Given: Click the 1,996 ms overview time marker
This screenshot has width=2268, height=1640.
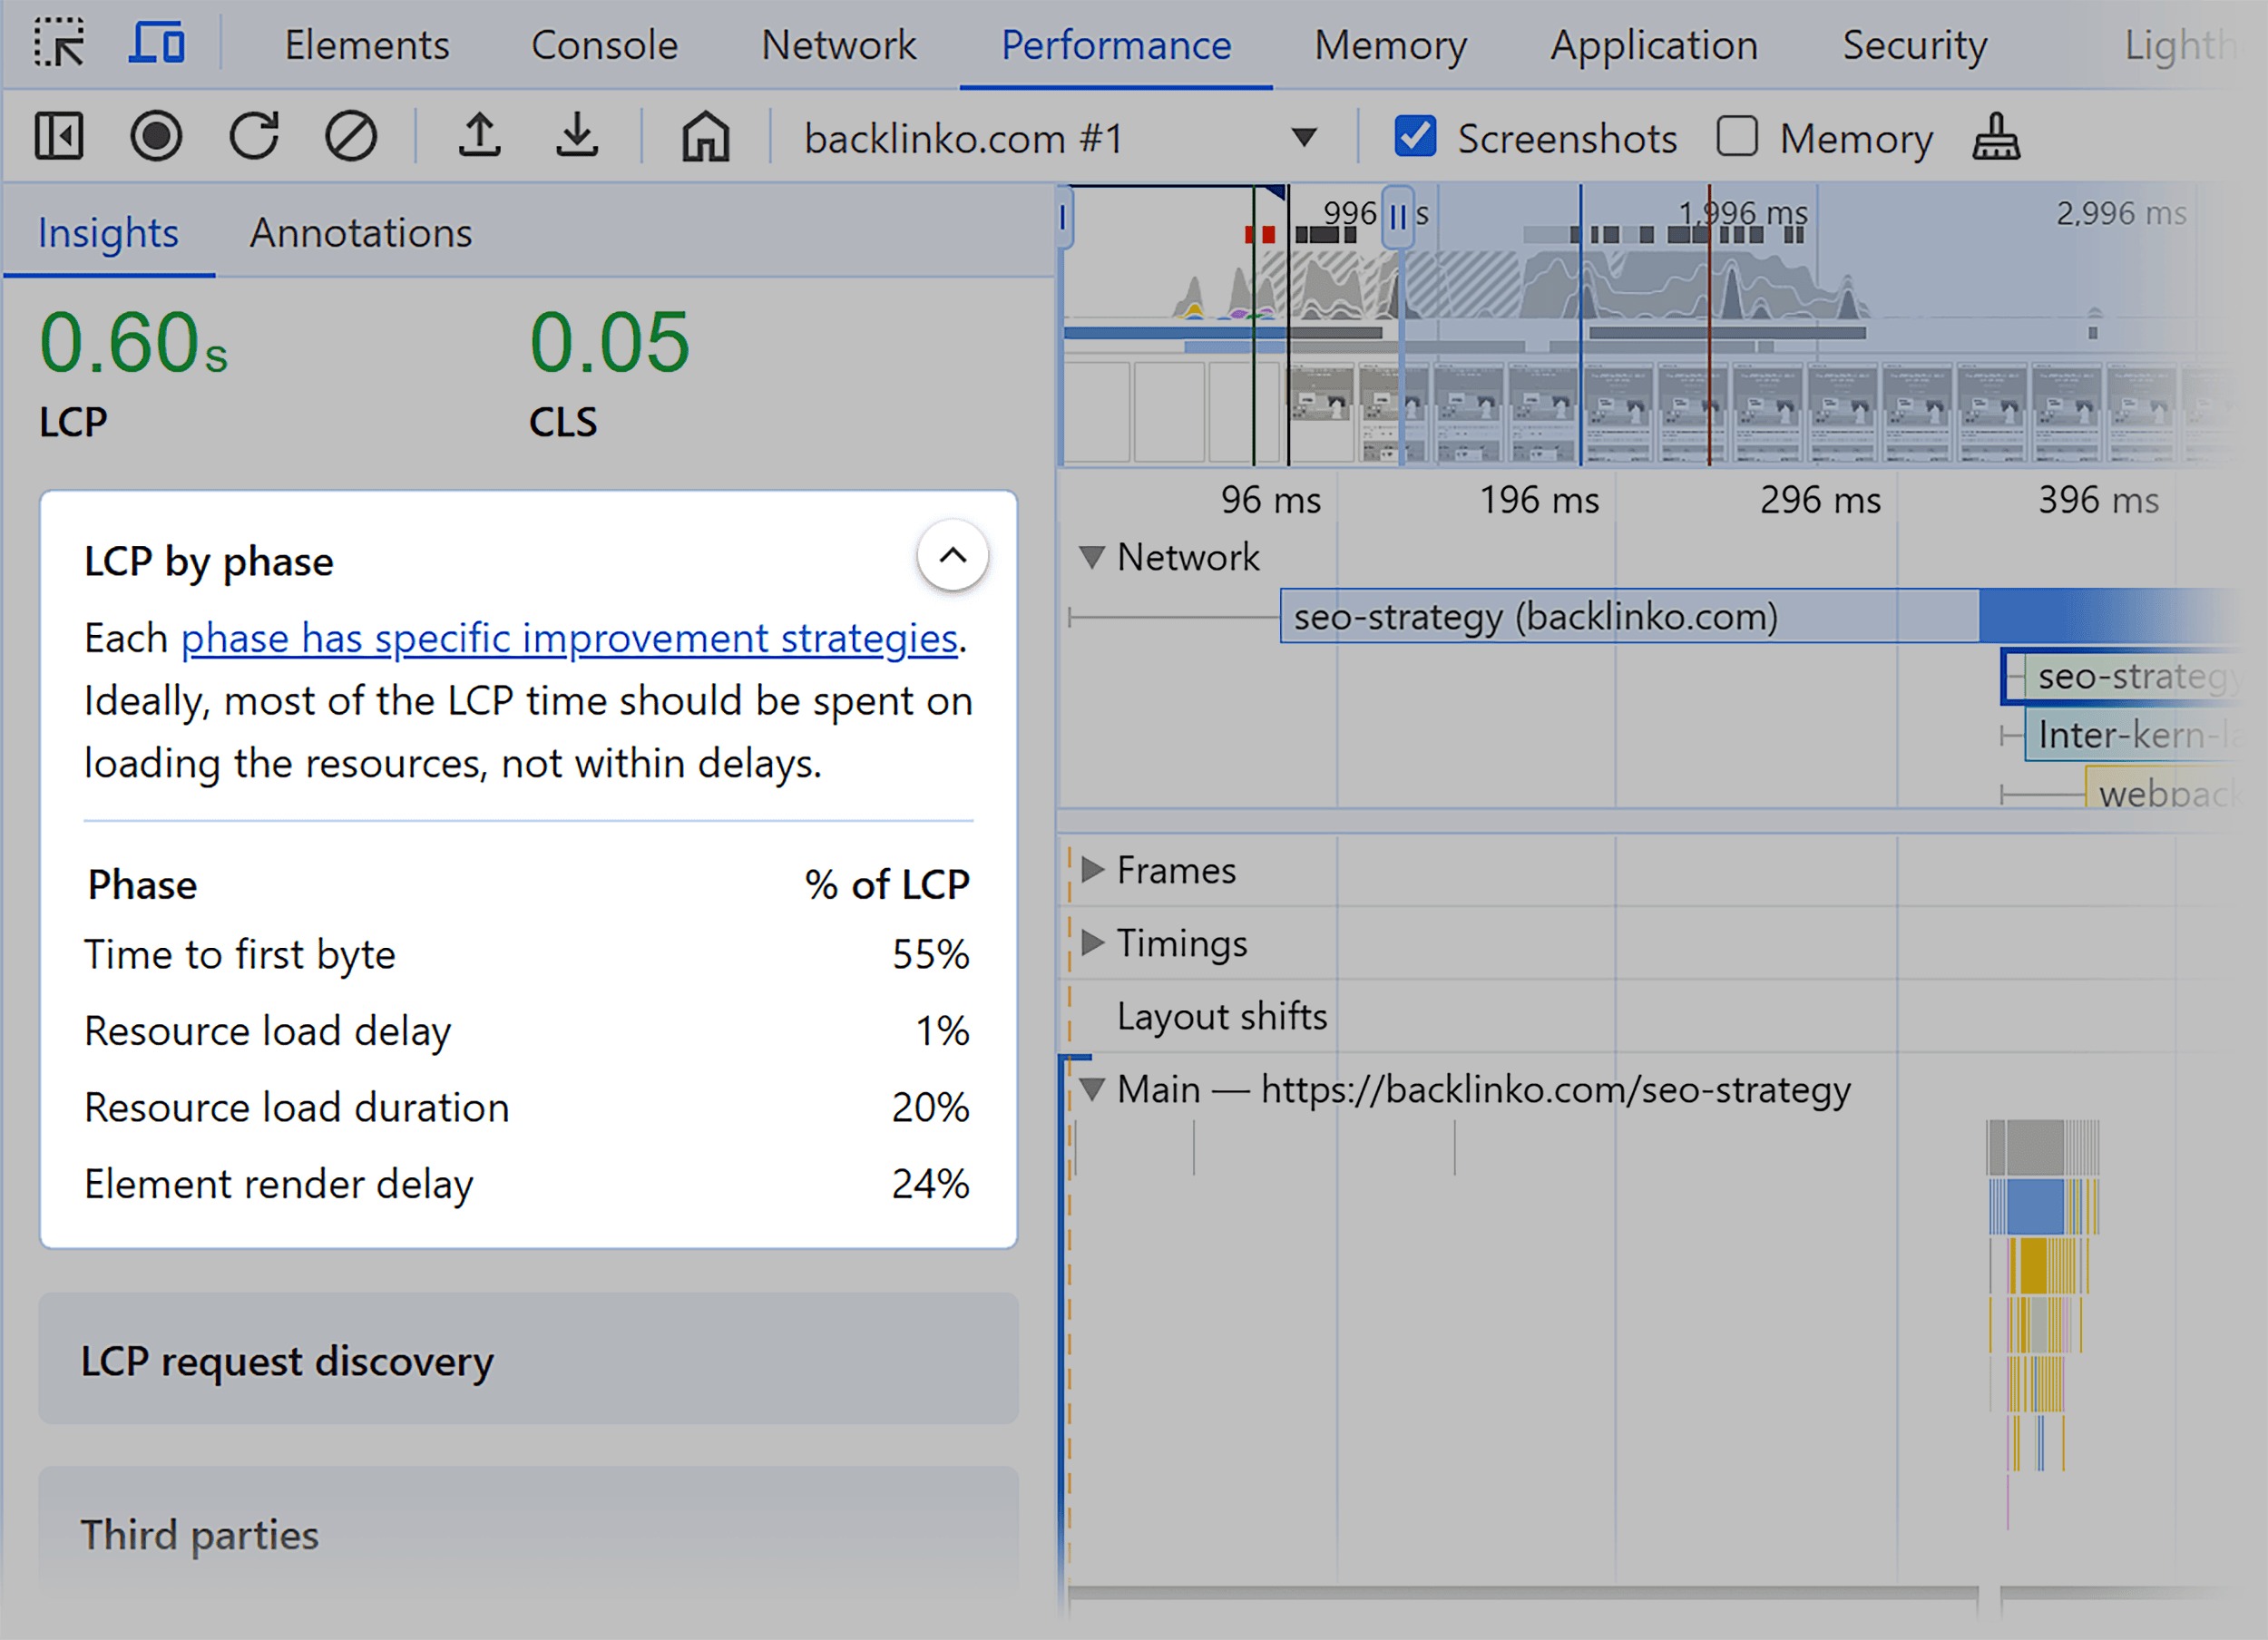Looking at the screenshot, I should (1743, 213).
